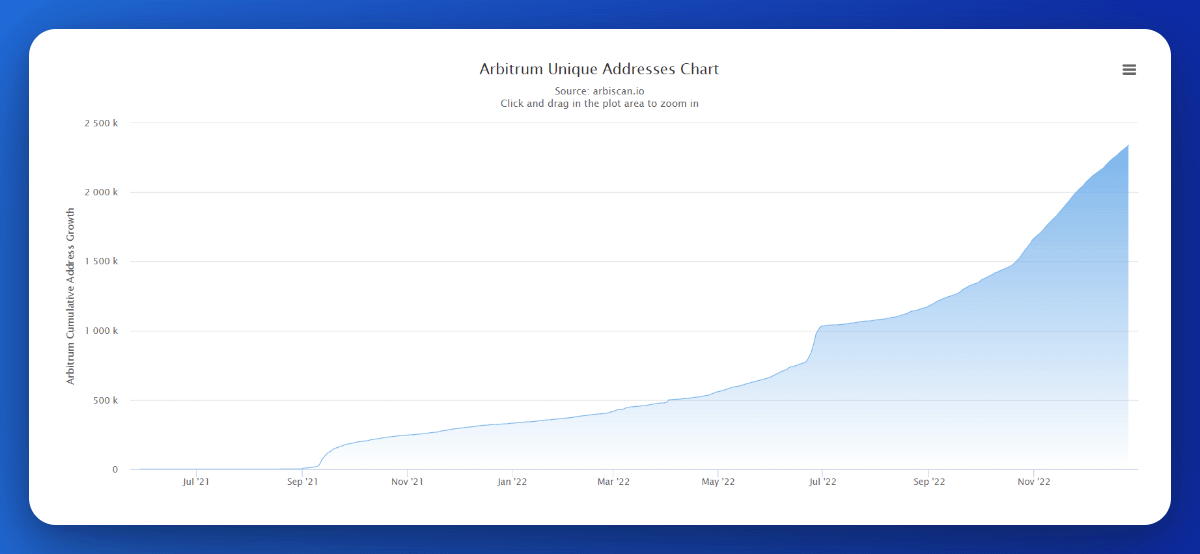Viewport: 1200px width, 554px height.
Task: Click the '2 500 k' y-axis label
Action: point(101,123)
